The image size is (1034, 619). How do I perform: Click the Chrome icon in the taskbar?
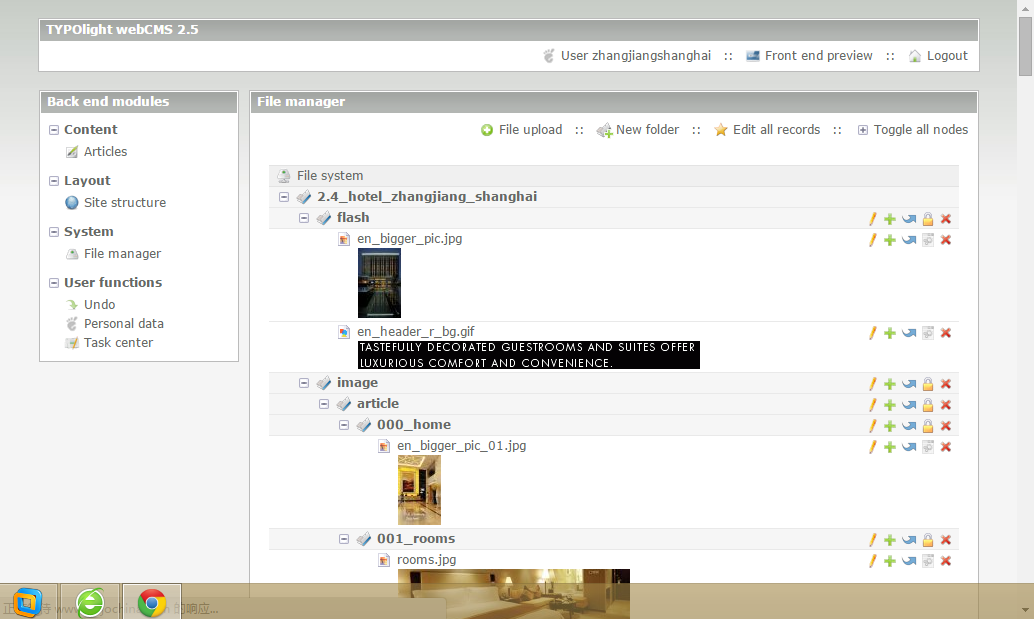(x=152, y=602)
